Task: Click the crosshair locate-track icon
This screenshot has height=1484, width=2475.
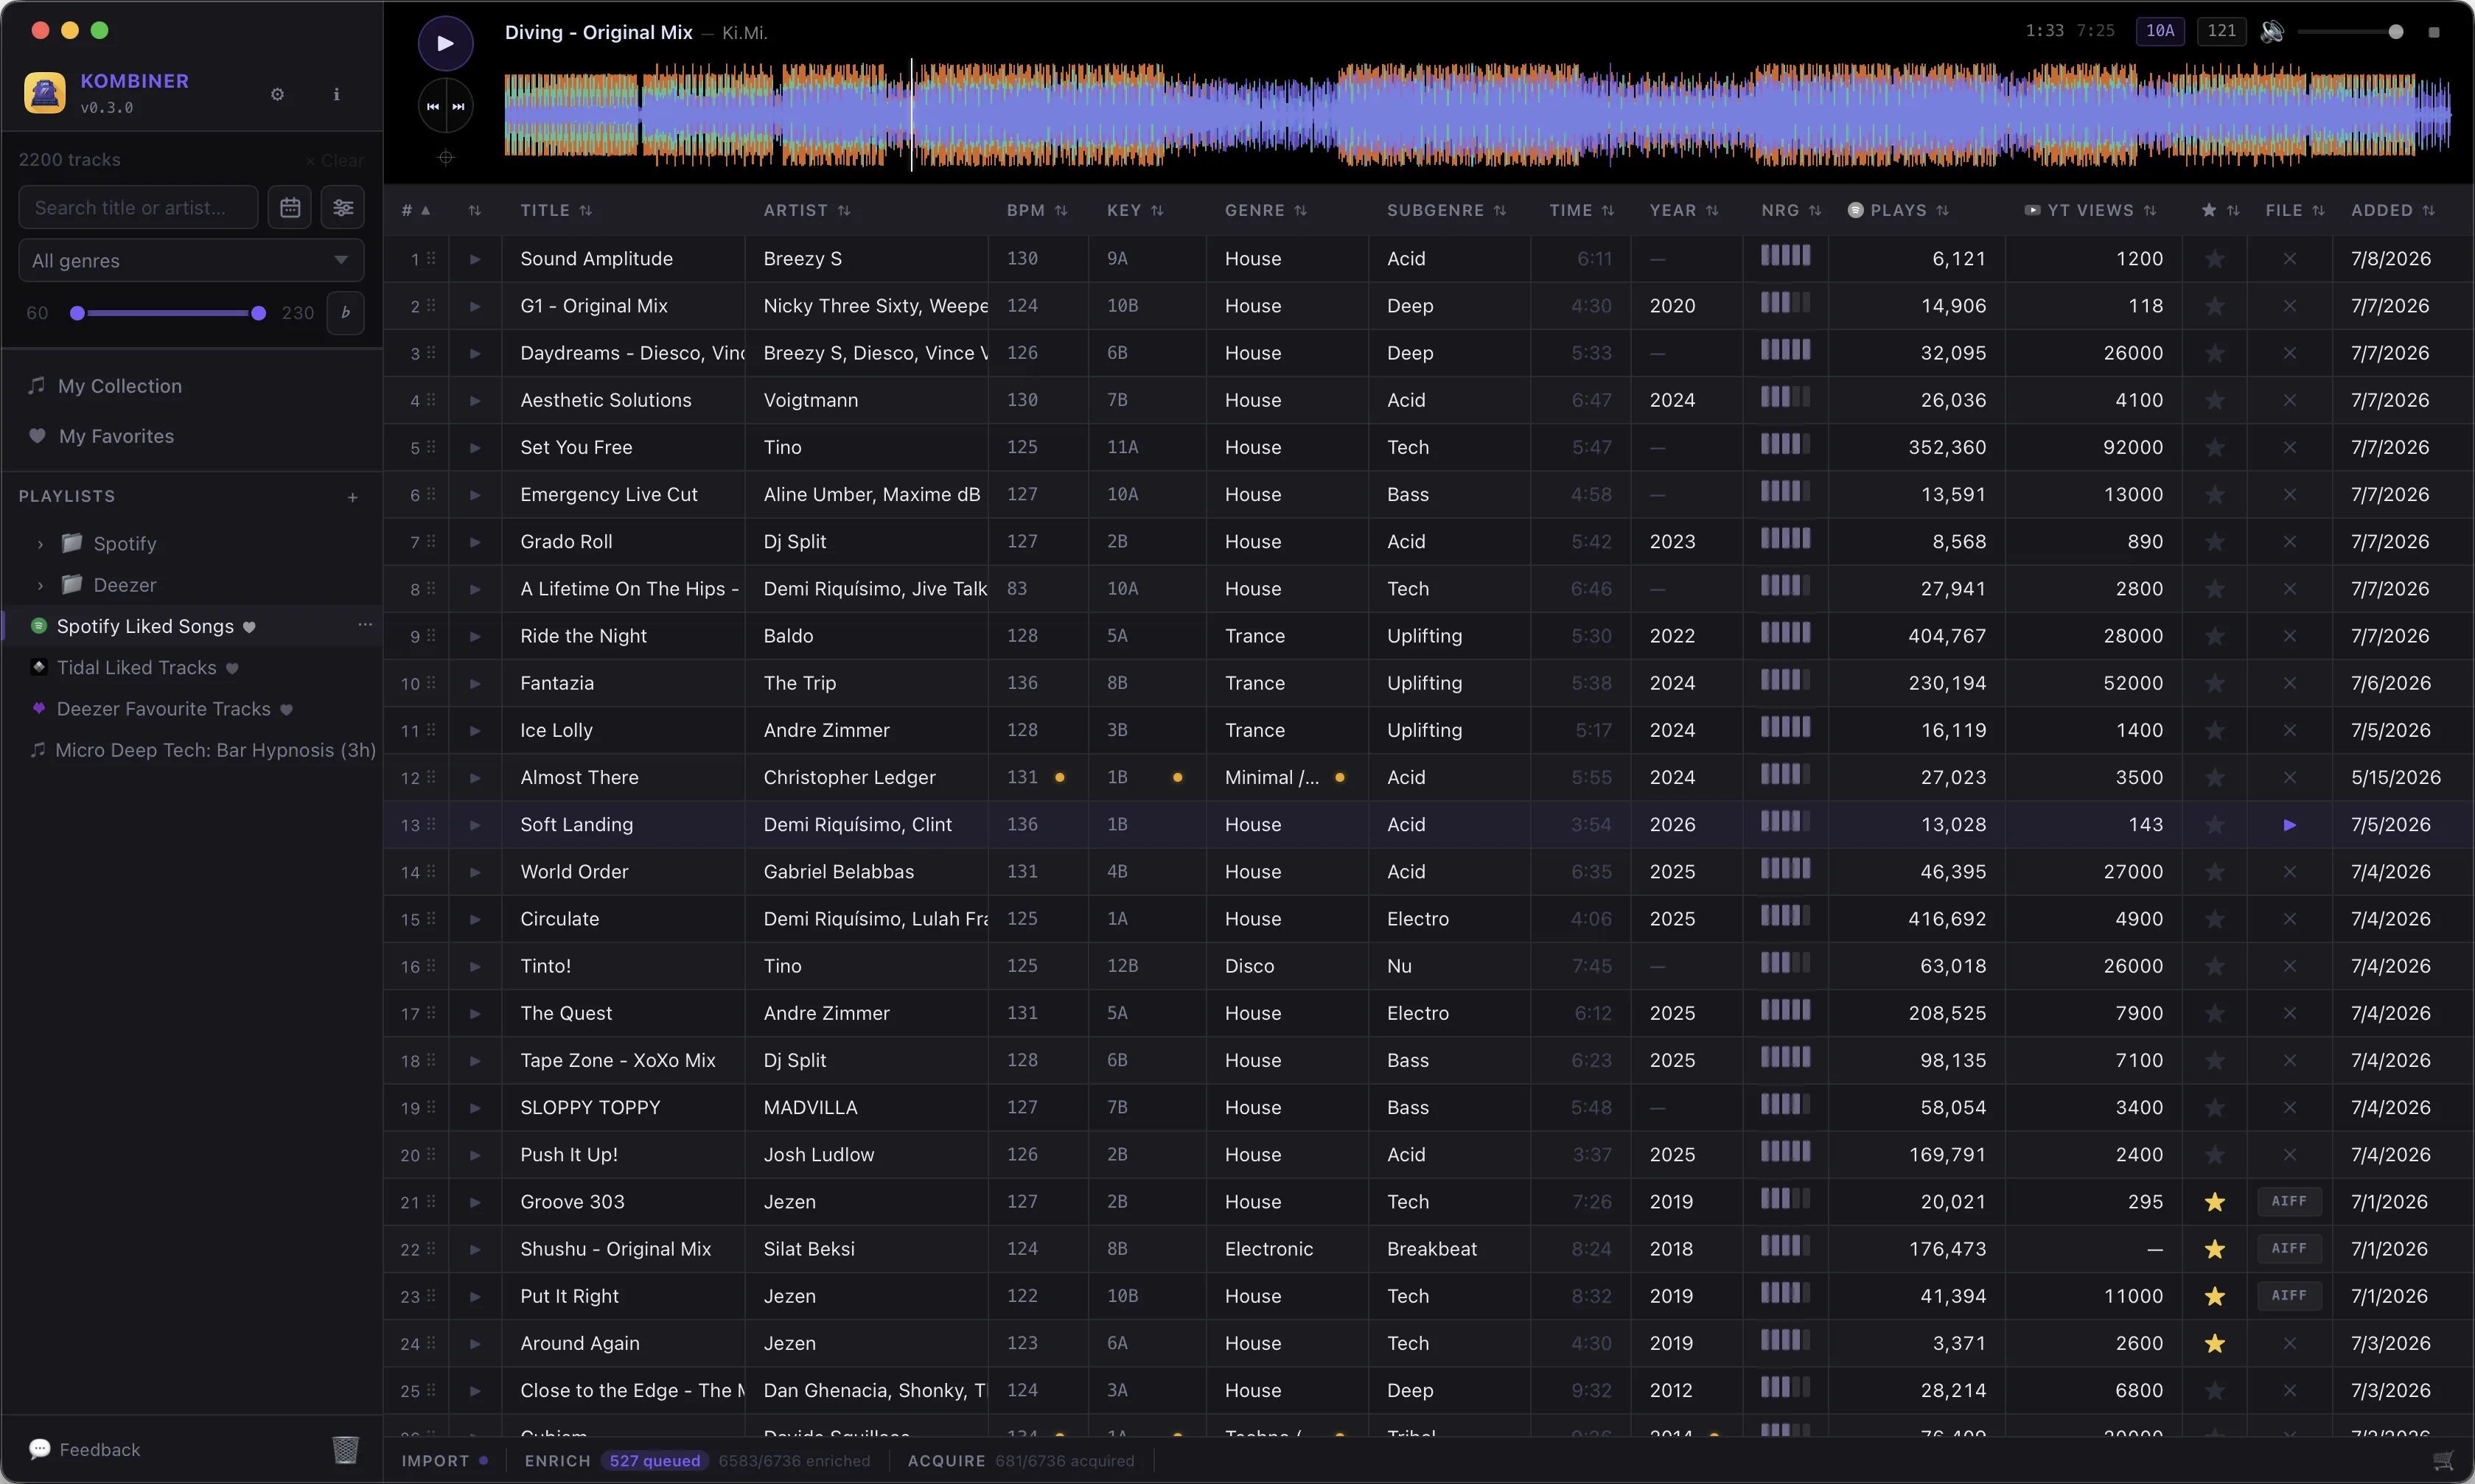Action: click(x=446, y=157)
